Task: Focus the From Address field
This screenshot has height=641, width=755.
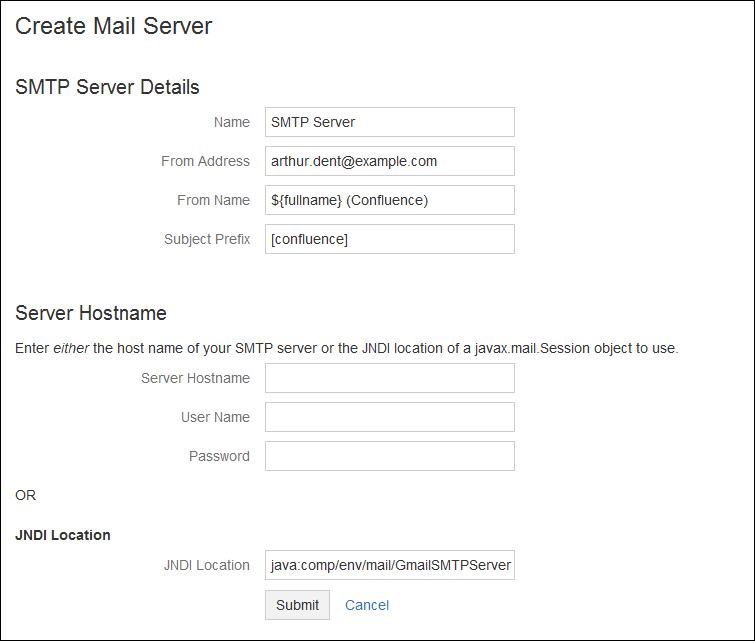Action: (390, 161)
